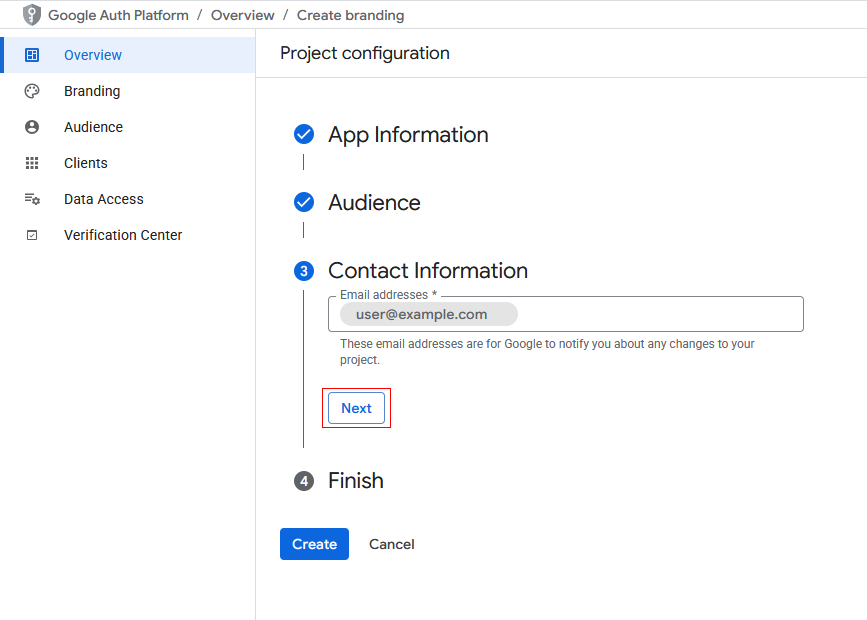This screenshot has width=867, height=620.
Task: Click the Audience step completed checkmark icon
Action: click(x=304, y=203)
